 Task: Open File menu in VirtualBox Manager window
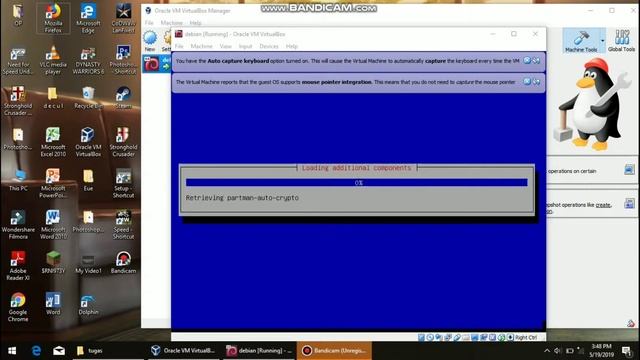149,23
